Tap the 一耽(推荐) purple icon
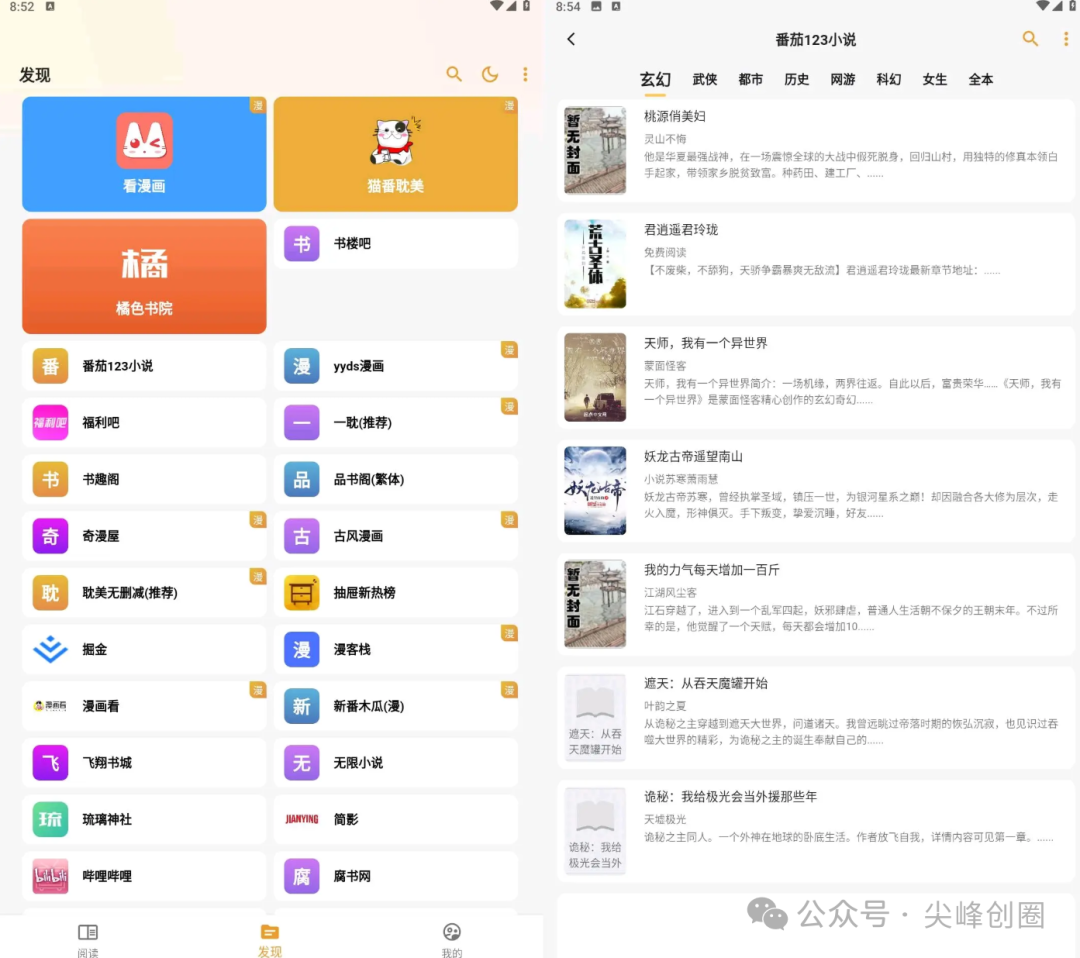The width and height of the screenshot is (1080, 958). (x=302, y=422)
